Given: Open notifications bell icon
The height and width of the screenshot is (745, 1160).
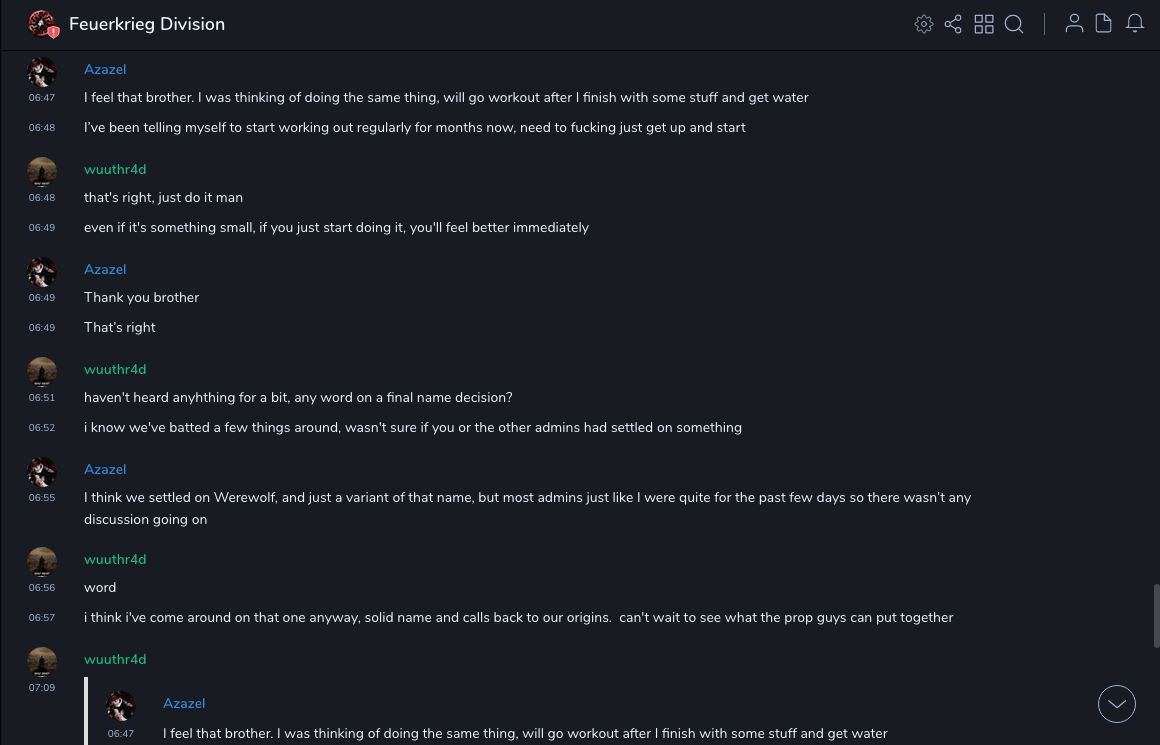Looking at the screenshot, I should click(1135, 24).
